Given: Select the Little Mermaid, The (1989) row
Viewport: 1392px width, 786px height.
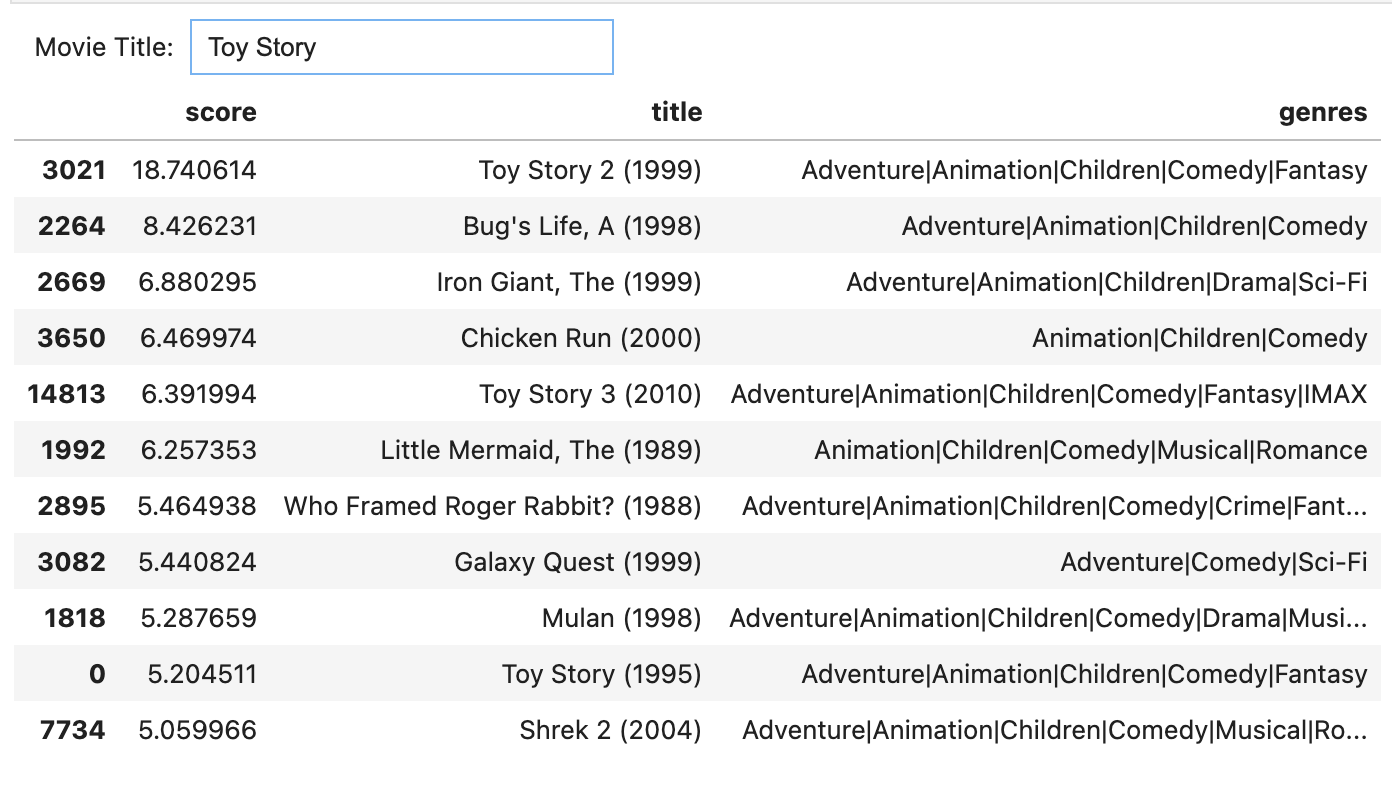Looking at the screenshot, I should tap(696, 450).
